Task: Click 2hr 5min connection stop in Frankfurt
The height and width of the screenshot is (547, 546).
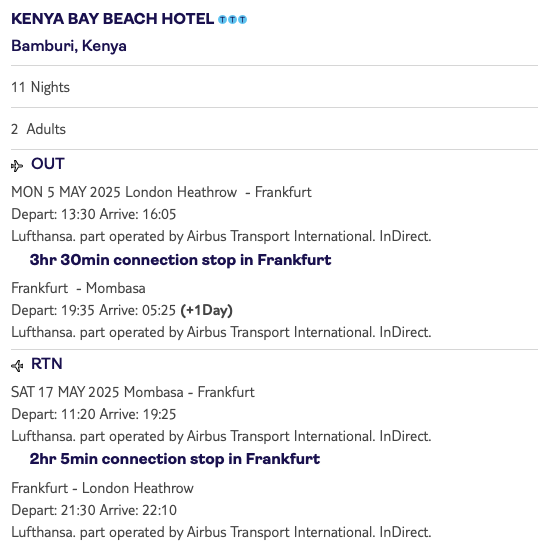Action: tap(175, 459)
